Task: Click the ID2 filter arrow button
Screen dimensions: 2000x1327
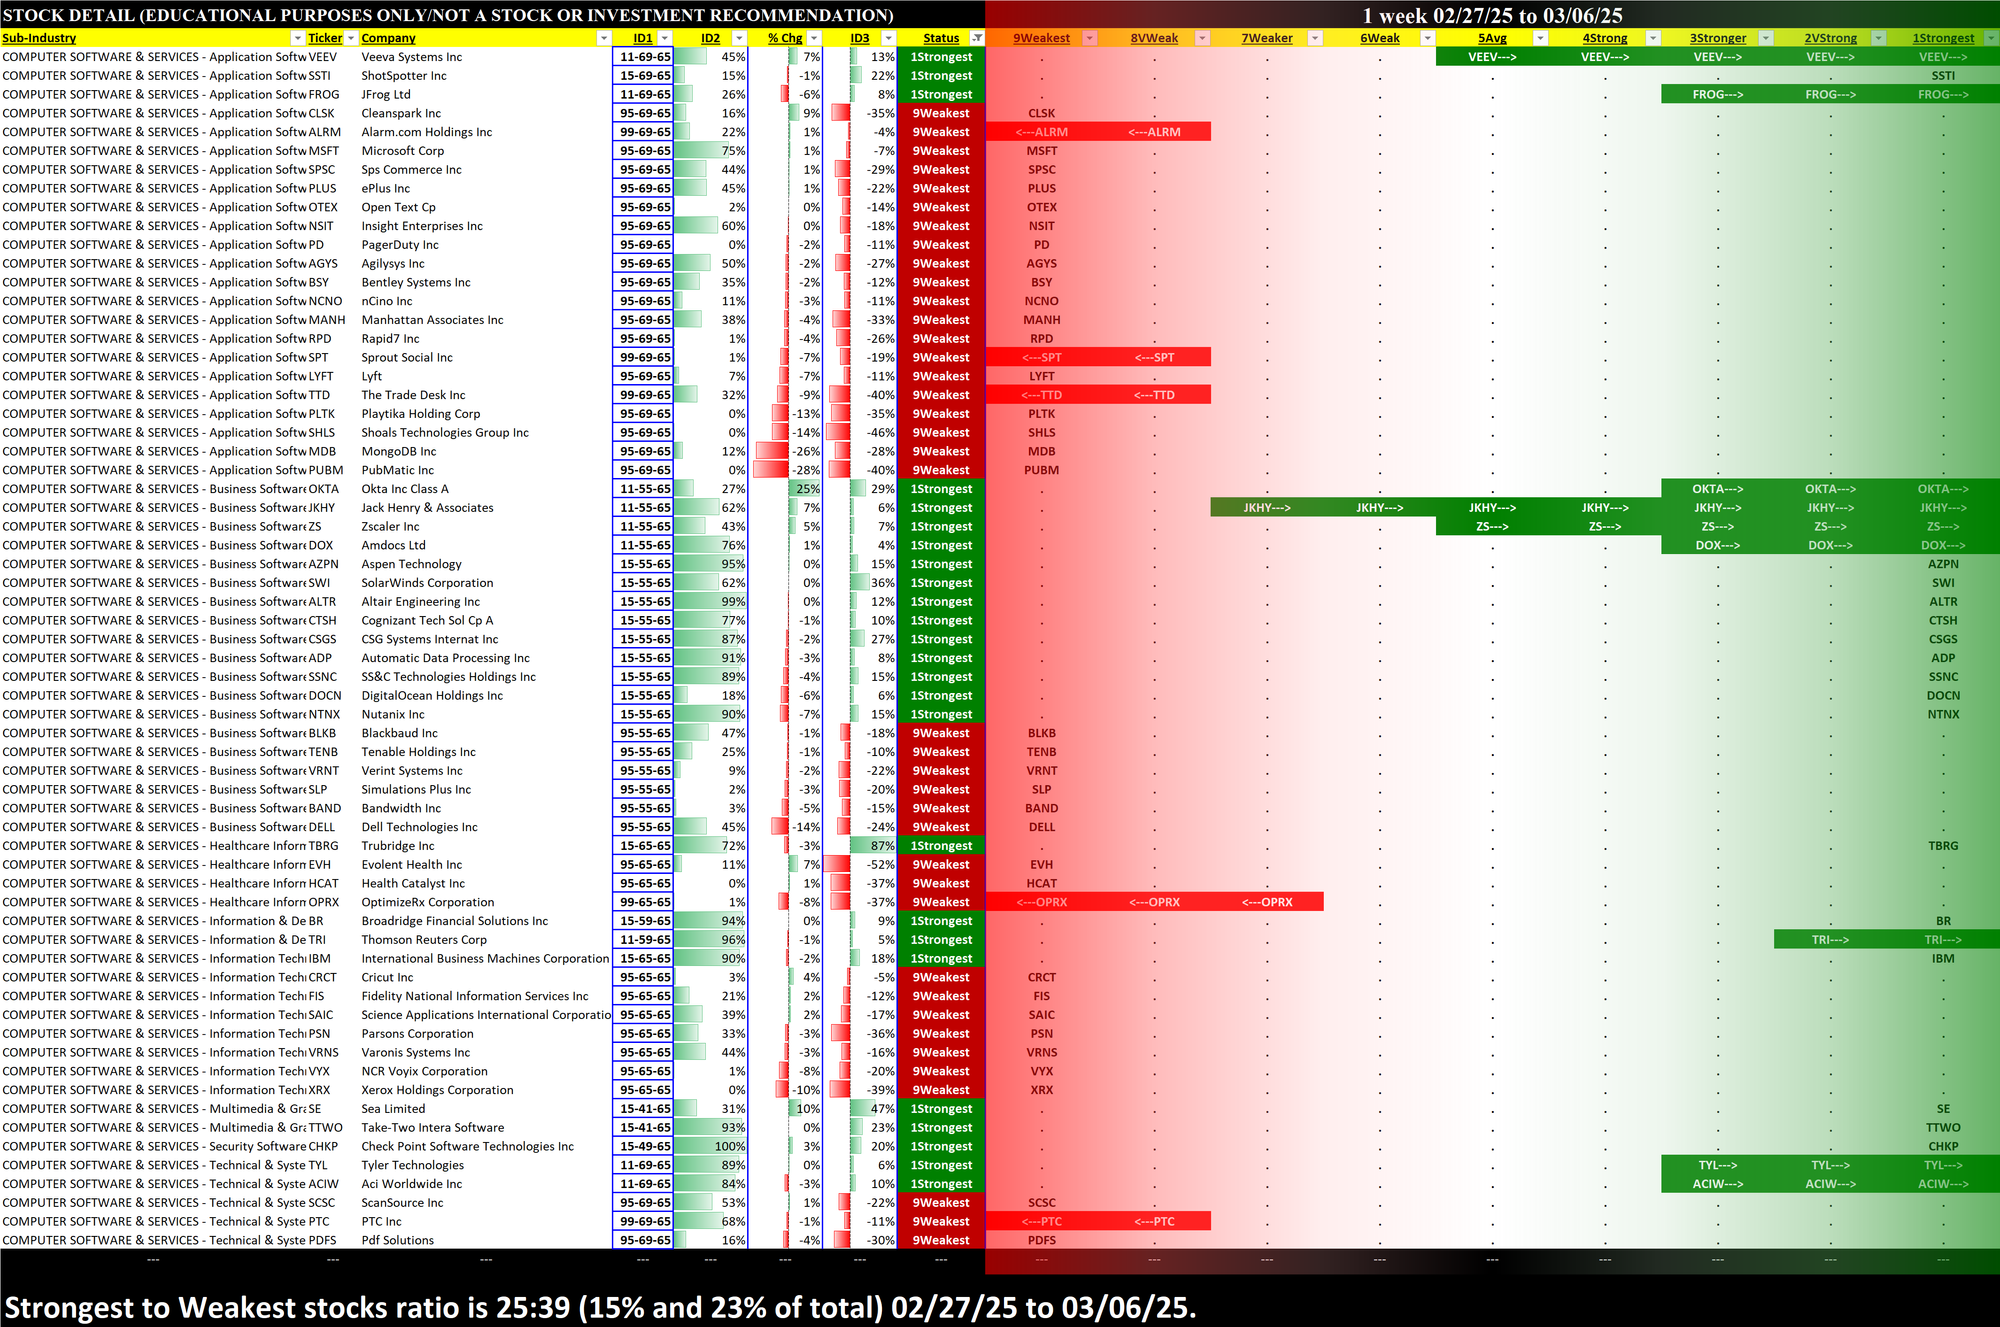Action: 739,38
